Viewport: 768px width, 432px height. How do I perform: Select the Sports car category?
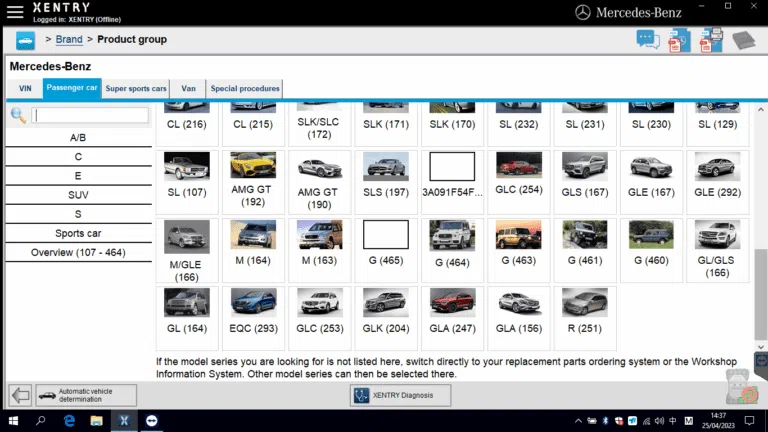tap(78, 233)
